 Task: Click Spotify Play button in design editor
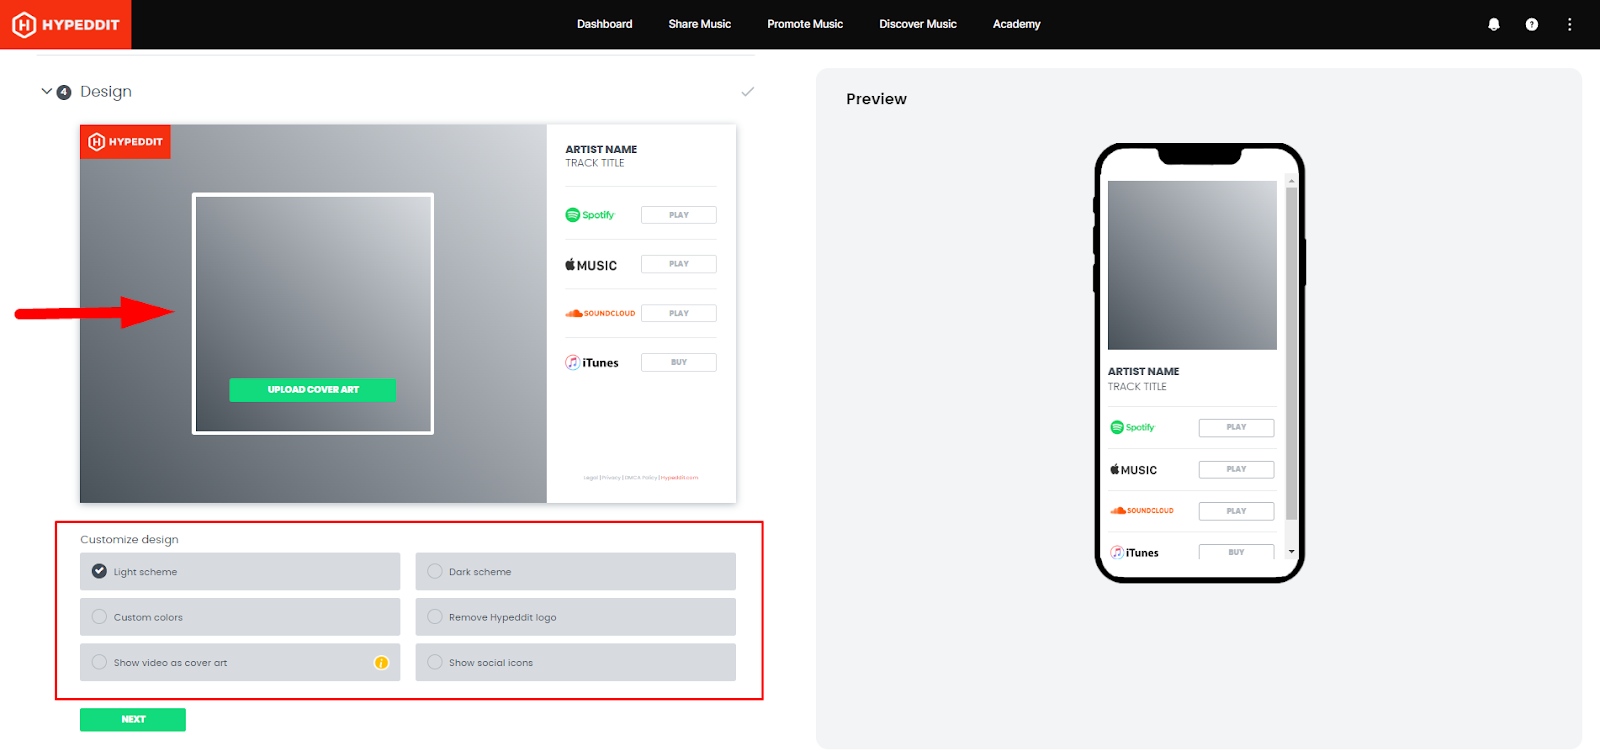coord(679,215)
